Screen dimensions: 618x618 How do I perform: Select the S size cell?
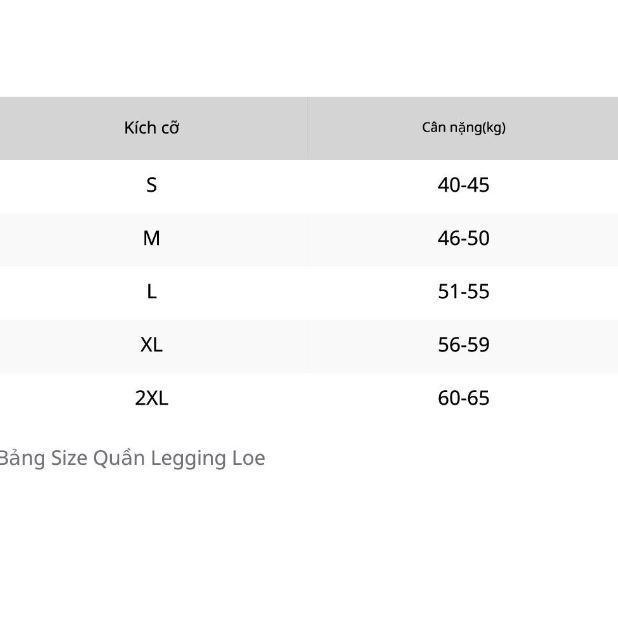[x=151, y=185]
